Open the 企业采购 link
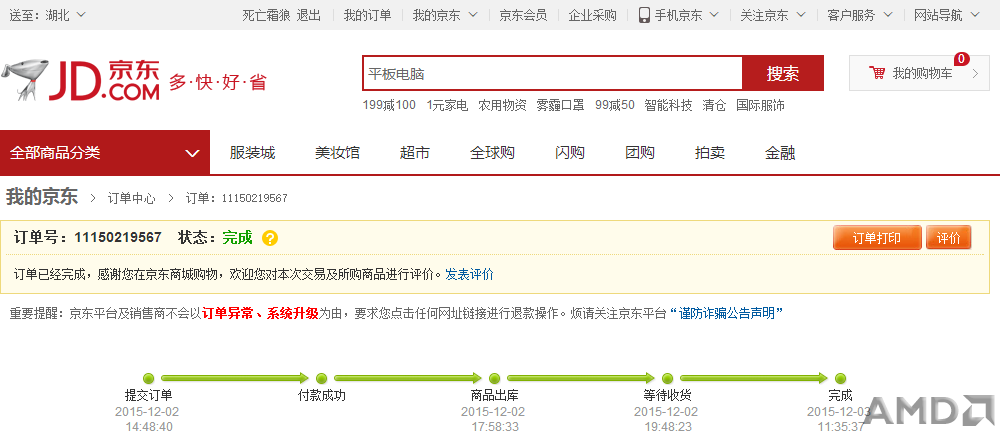 pos(592,15)
